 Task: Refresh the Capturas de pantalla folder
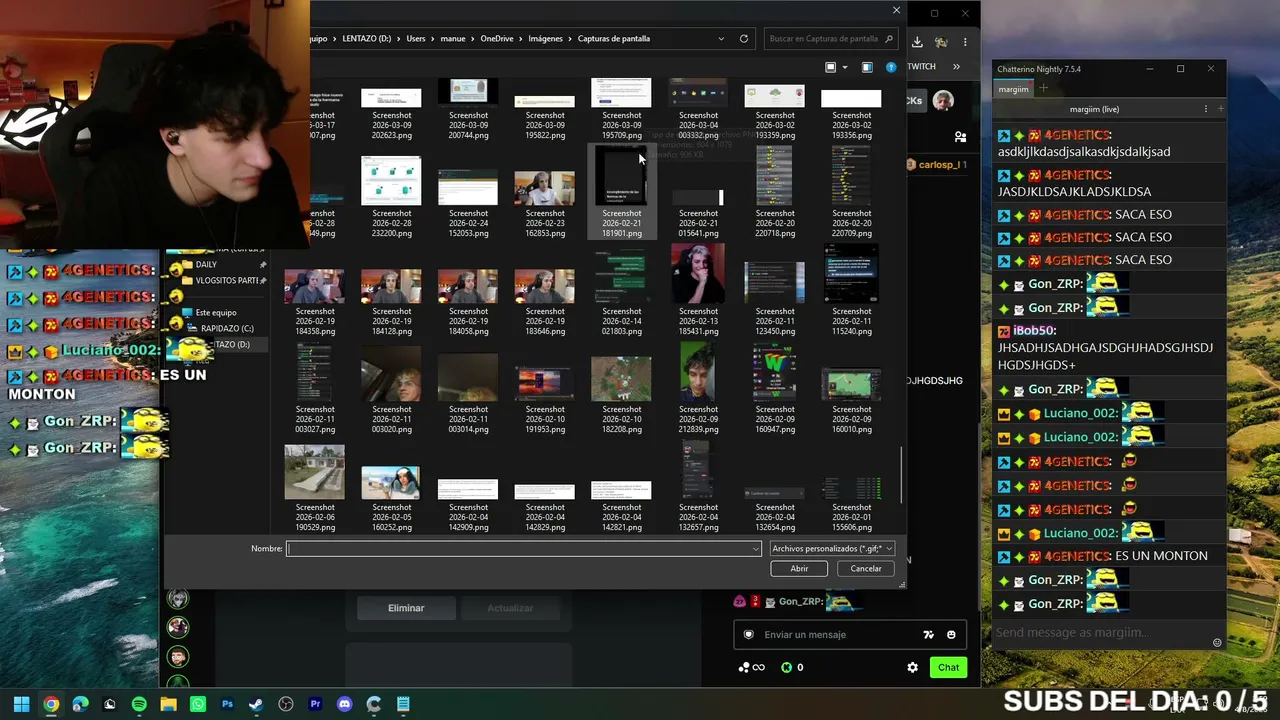pos(744,39)
